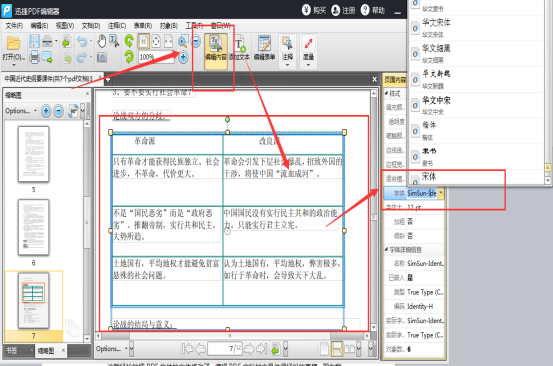Open the 注释 annotation dropdown
Viewport: 553px width, 366px height.
[287, 65]
